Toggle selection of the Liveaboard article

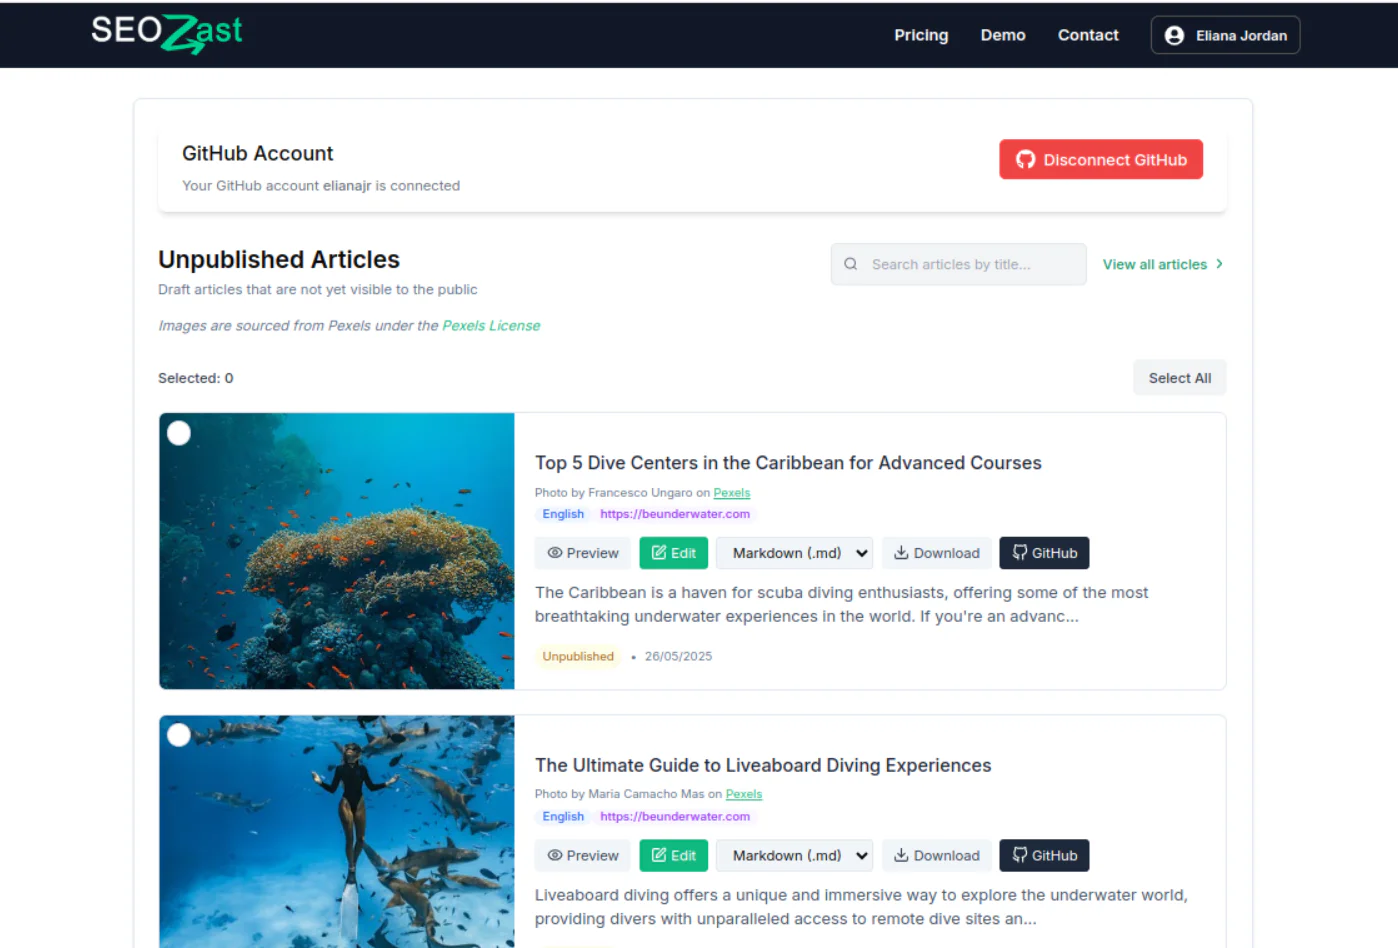click(178, 735)
